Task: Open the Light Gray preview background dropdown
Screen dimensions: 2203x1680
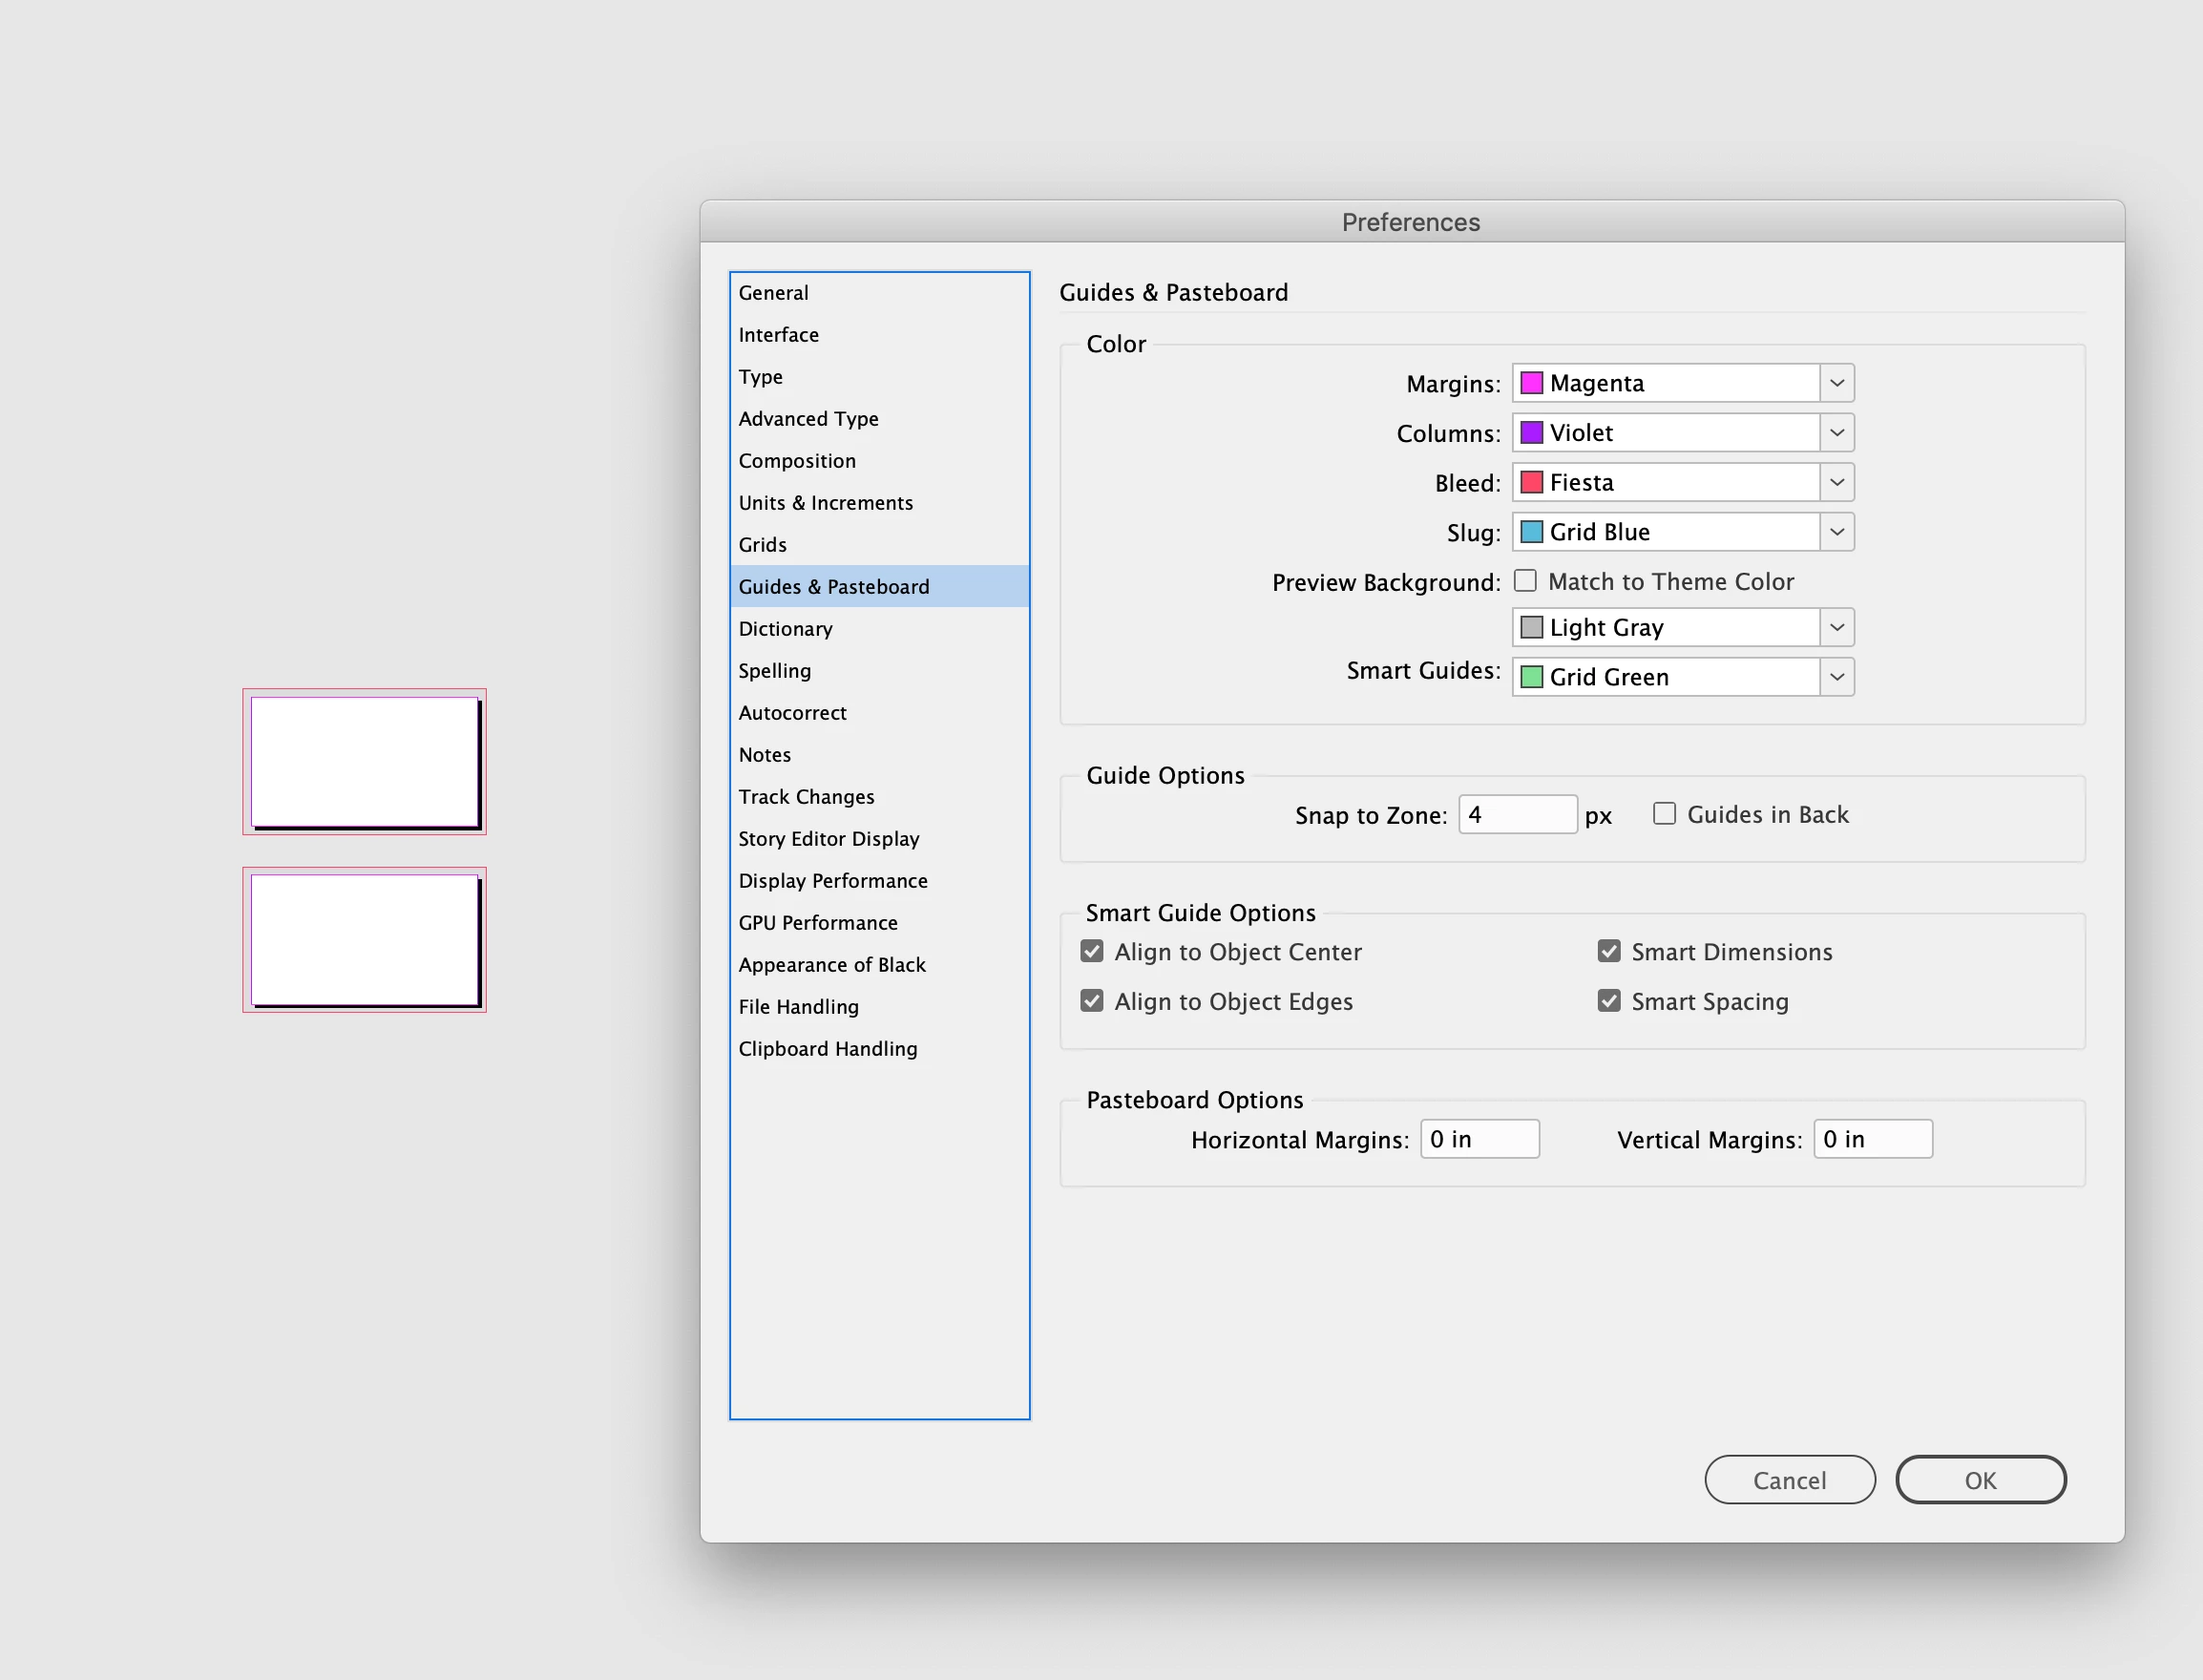Action: pyautogui.click(x=1836, y=628)
